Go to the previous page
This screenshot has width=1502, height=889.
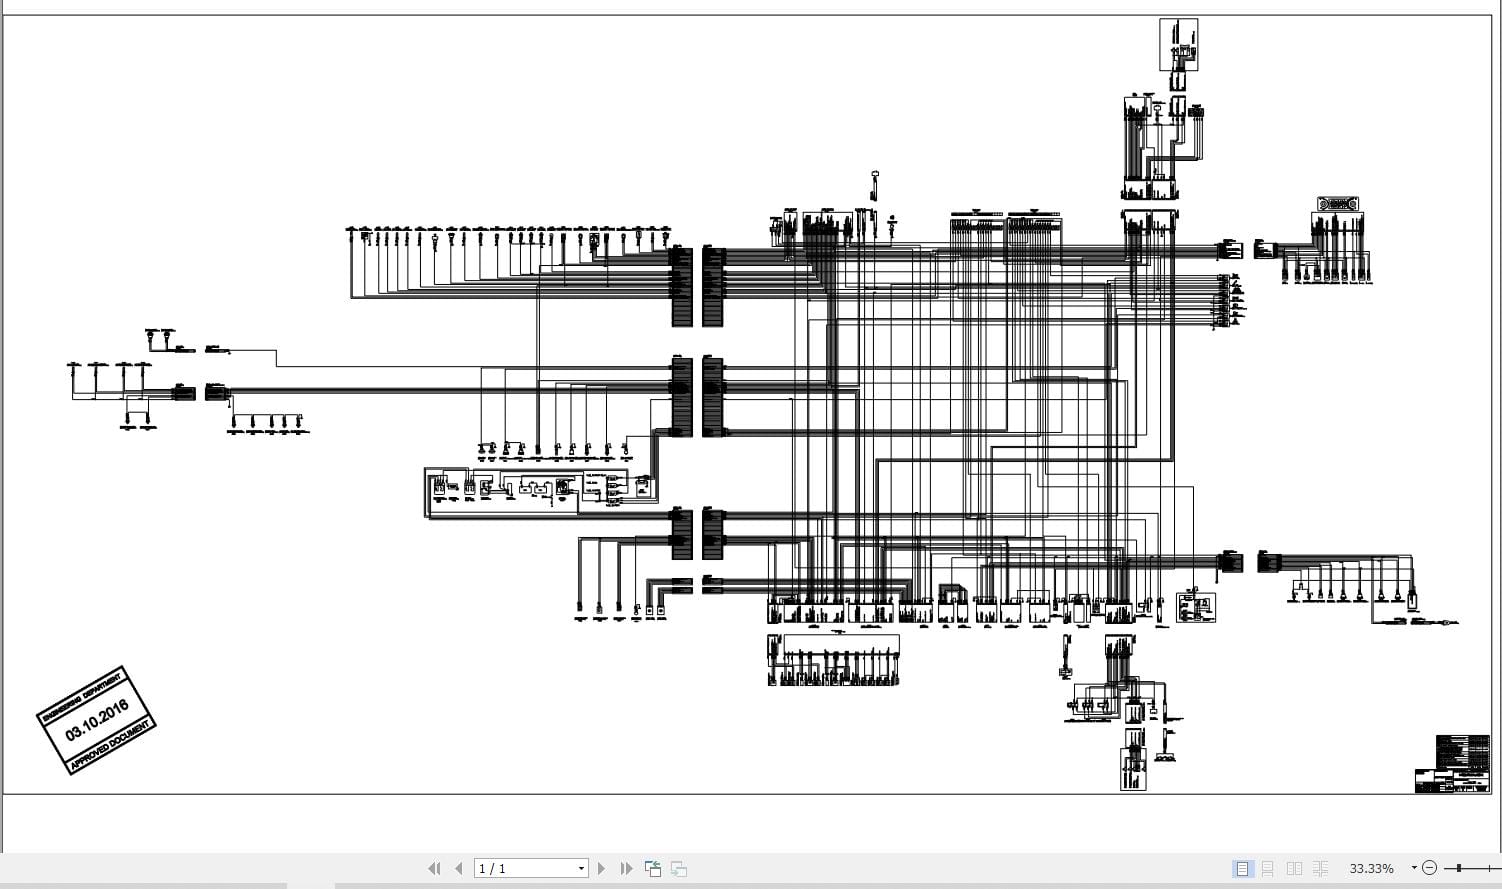coord(459,868)
